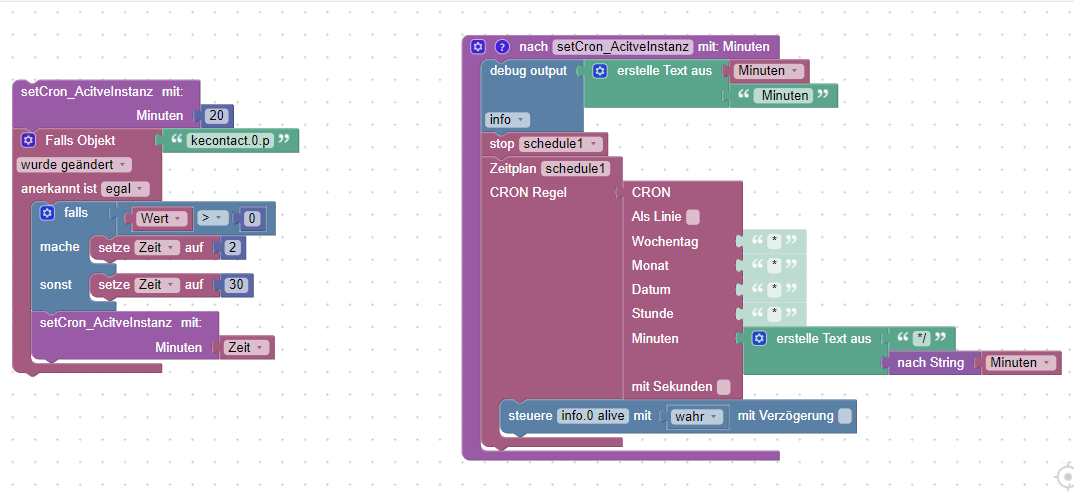The image size is (1074, 492).
Task: Open gear icon on falls condition block
Action: 47,212
